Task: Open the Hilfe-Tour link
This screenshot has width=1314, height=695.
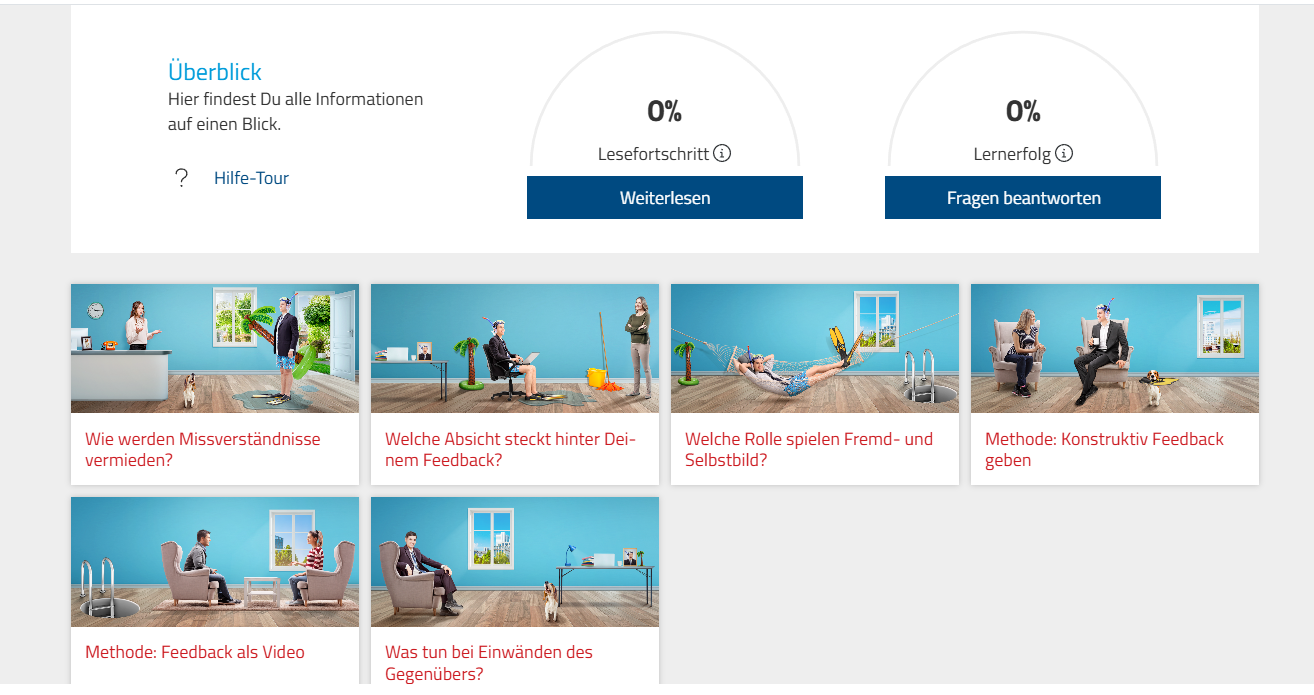Action: 251,178
